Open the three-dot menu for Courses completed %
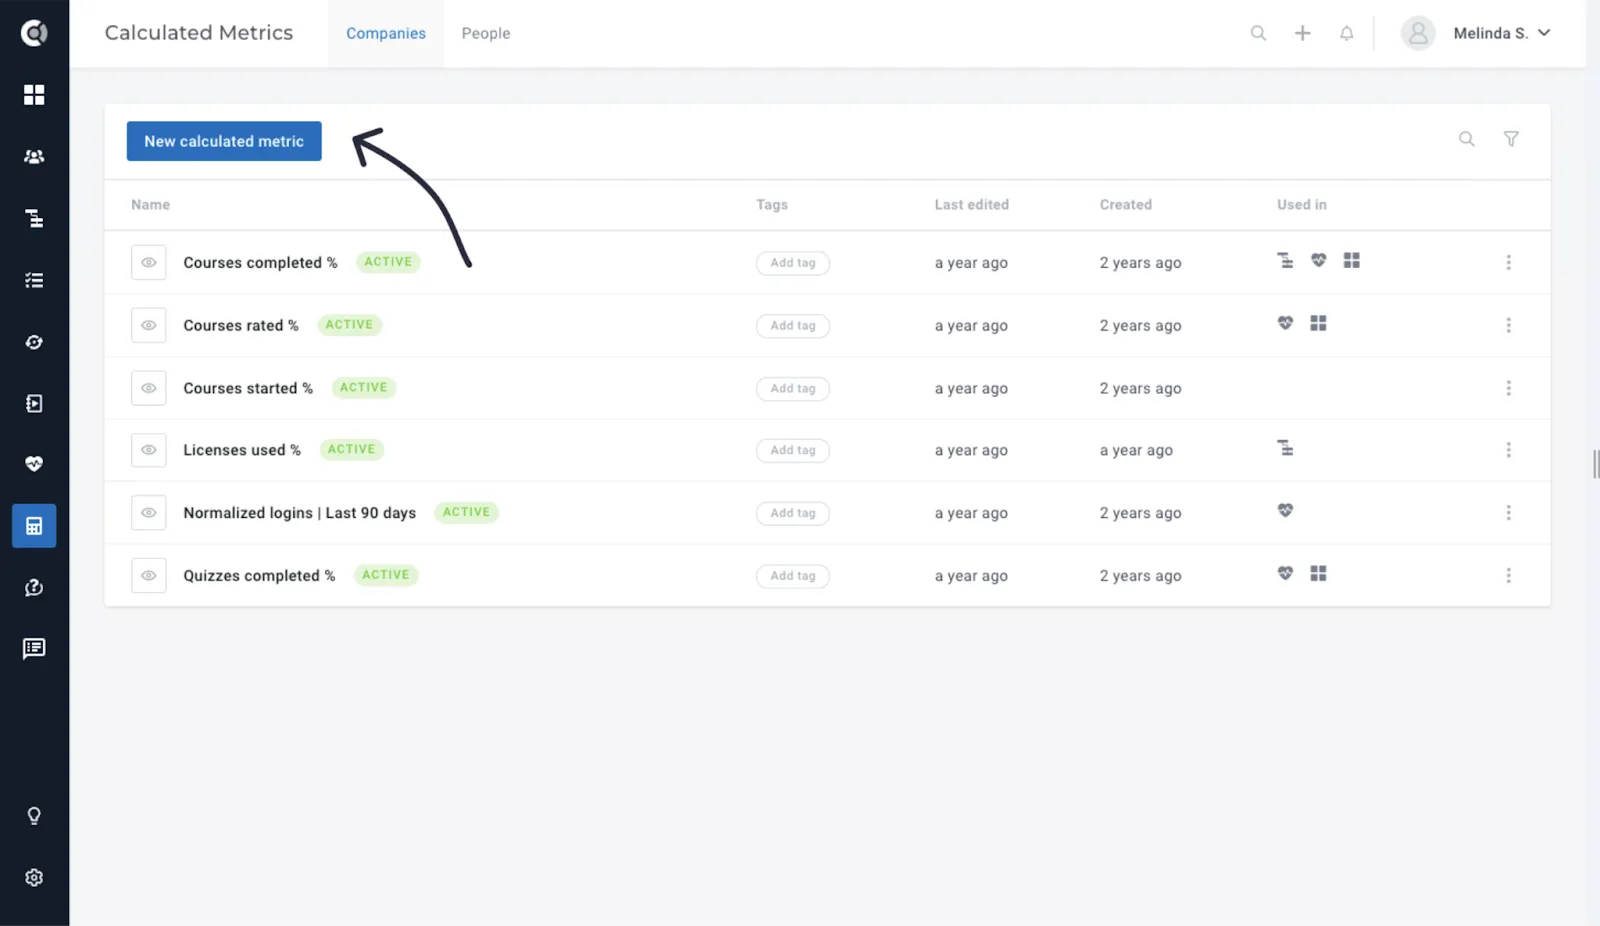 (1509, 263)
